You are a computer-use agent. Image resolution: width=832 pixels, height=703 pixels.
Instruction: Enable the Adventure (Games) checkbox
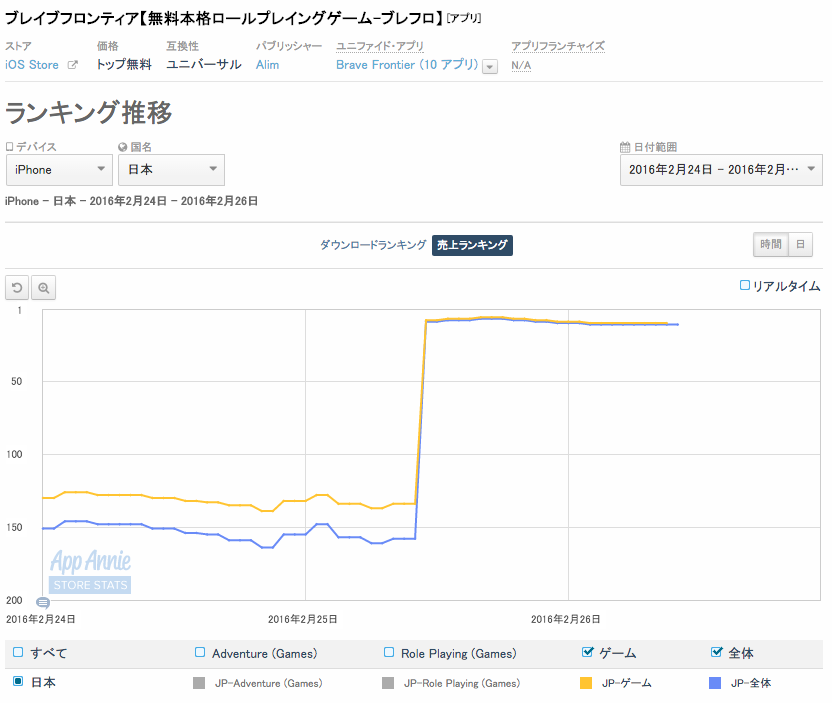point(200,652)
